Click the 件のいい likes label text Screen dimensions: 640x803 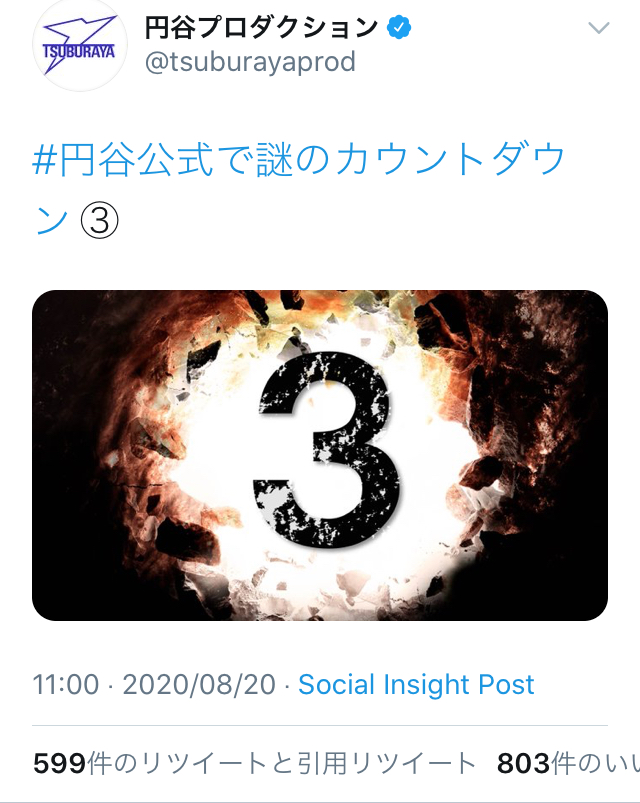(x=595, y=764)
